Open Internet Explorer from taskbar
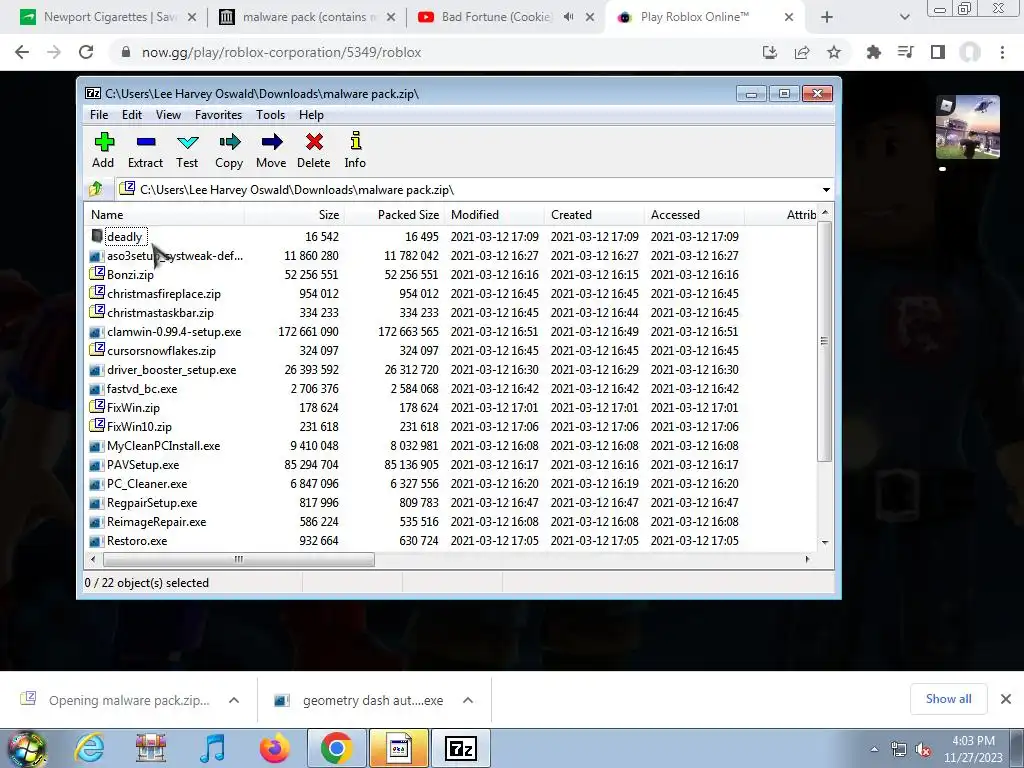 coord(89,748)
